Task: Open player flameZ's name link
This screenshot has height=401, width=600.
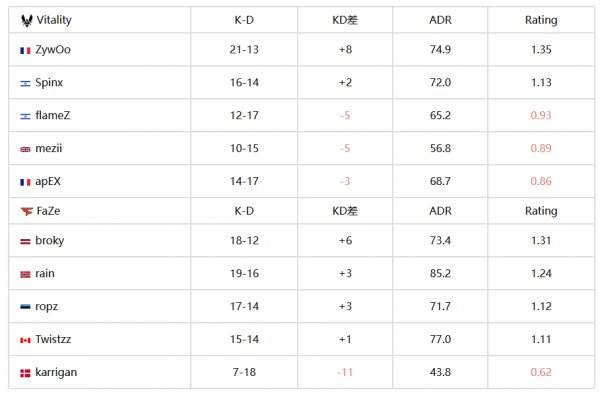Action: tap(52, 115)
